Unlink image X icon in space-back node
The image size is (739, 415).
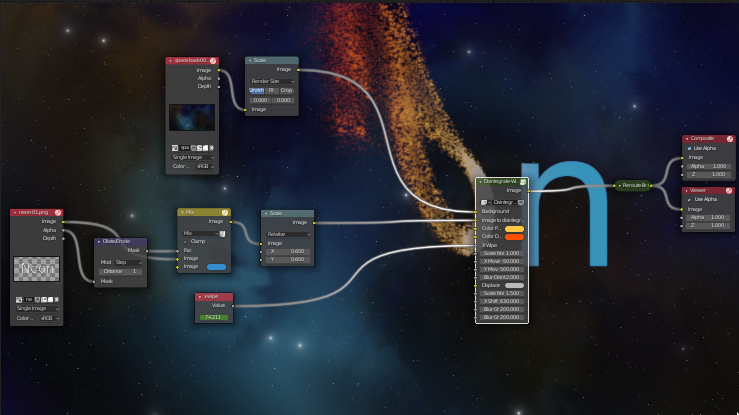[x=211, y=148]
